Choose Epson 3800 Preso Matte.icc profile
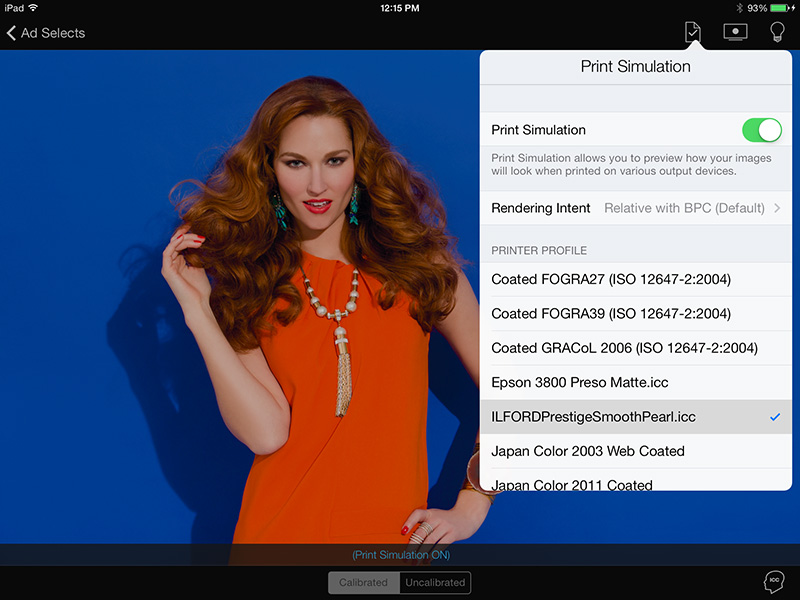The height and width of the screenshot is (600, 800). click(x=636, y=382)
